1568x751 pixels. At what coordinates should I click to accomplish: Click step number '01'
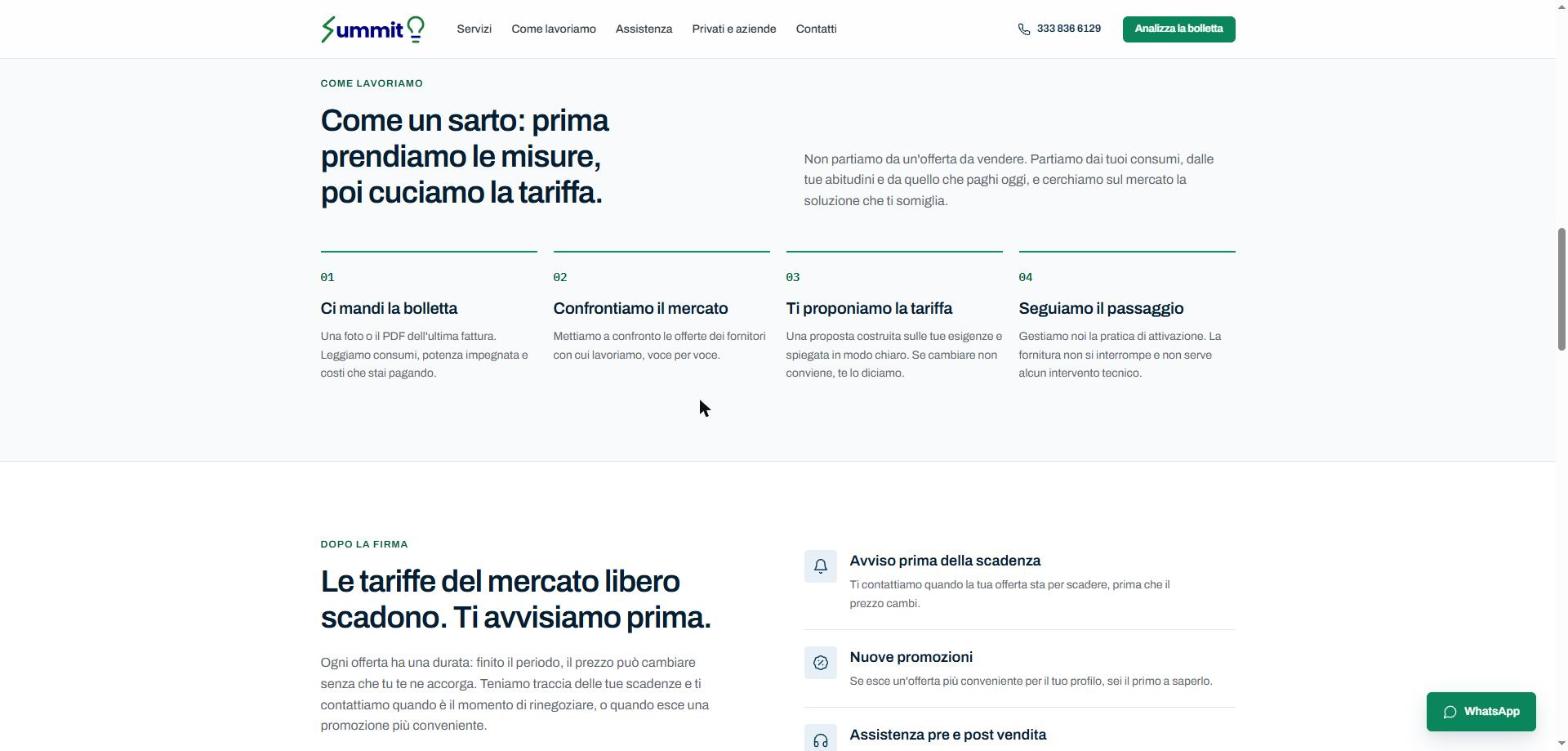click(x=328, y=277)
